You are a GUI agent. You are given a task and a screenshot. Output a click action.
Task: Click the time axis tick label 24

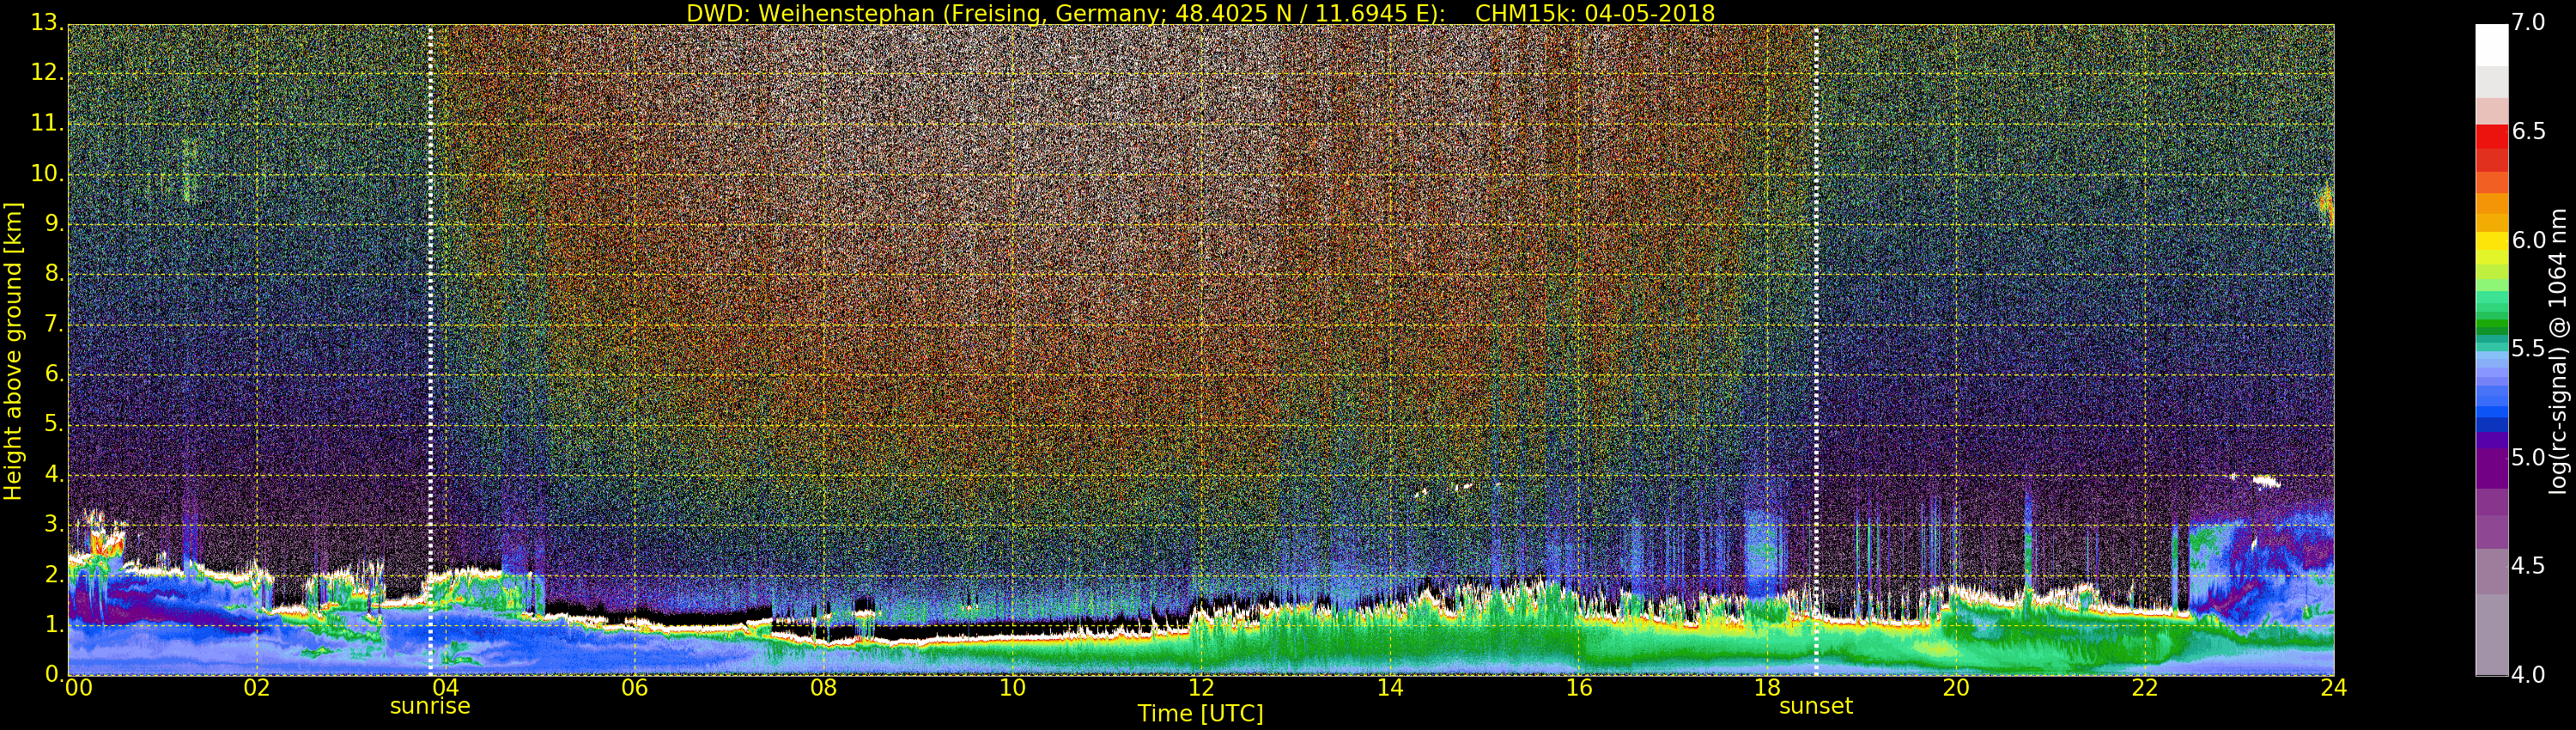point(2334,687)
